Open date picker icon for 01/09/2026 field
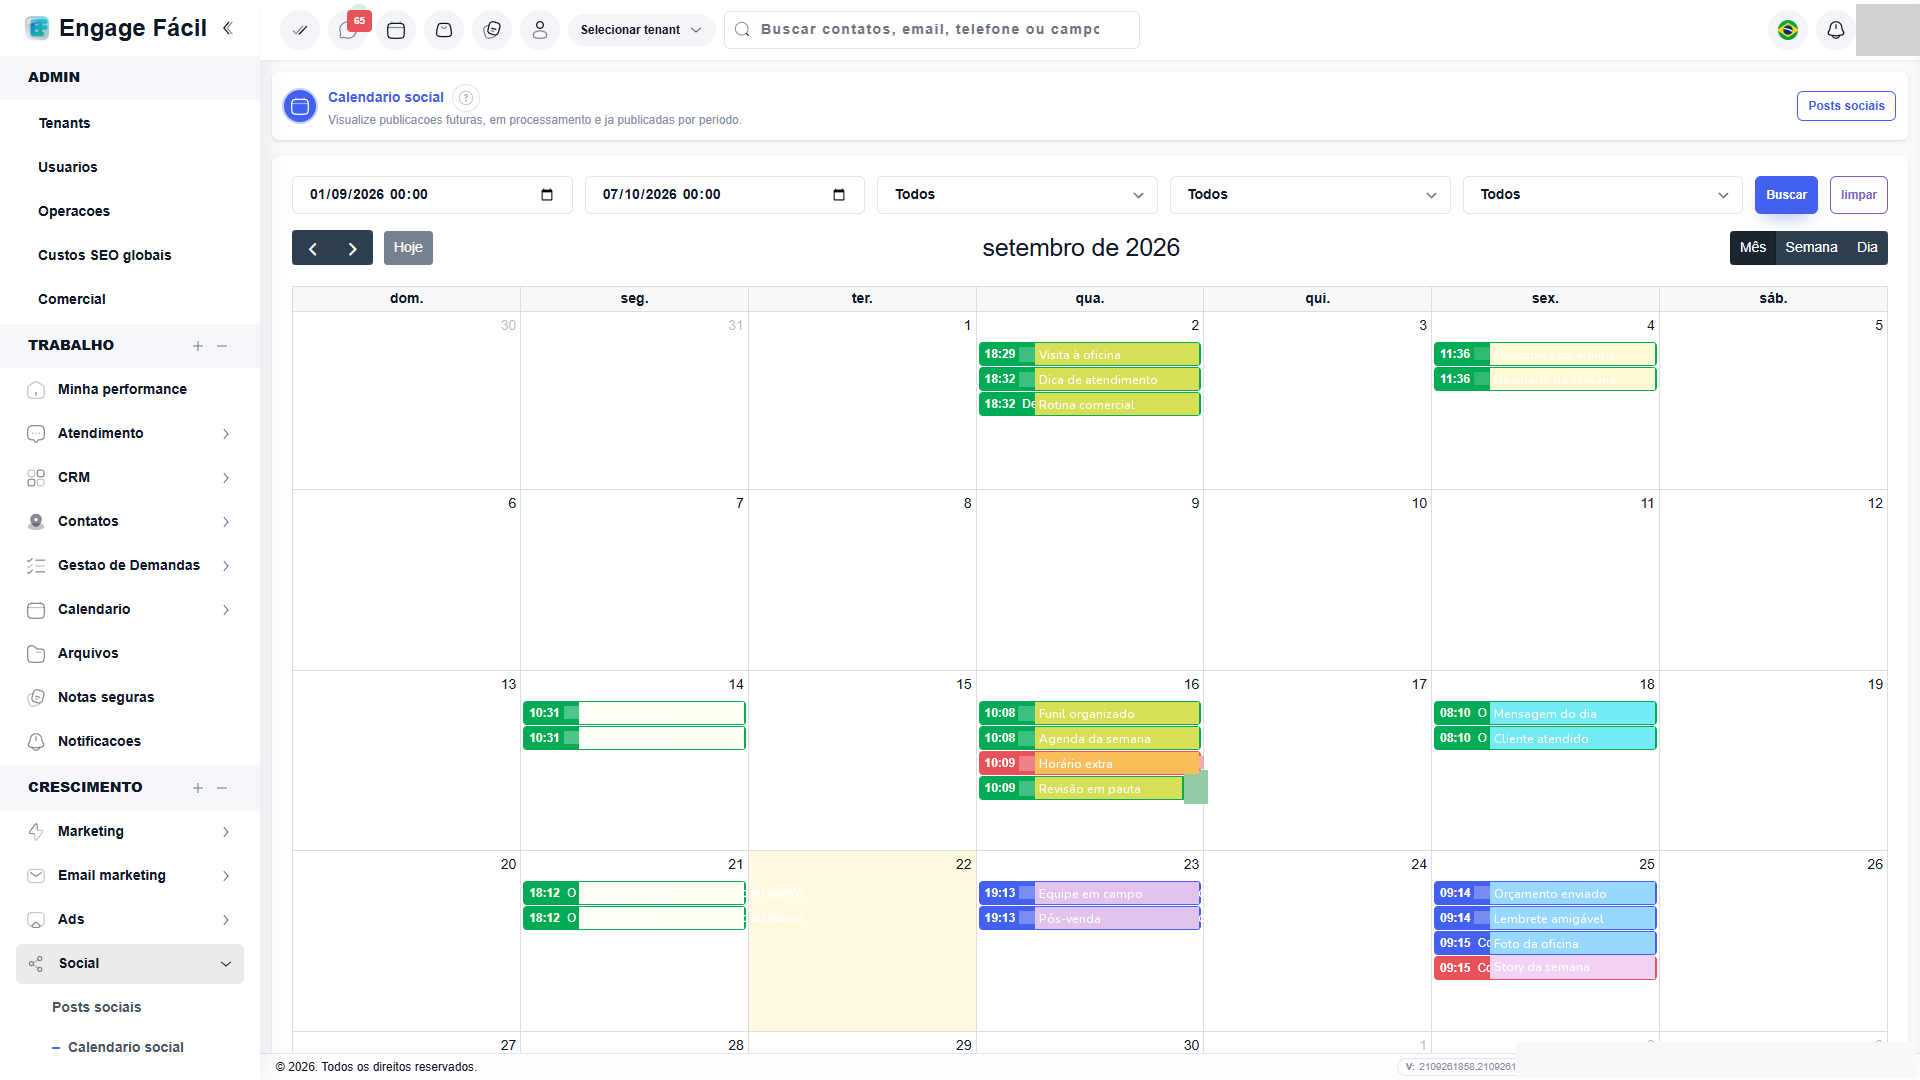The width and height of the screenshot is (1920, 1080). click(547, 195)
